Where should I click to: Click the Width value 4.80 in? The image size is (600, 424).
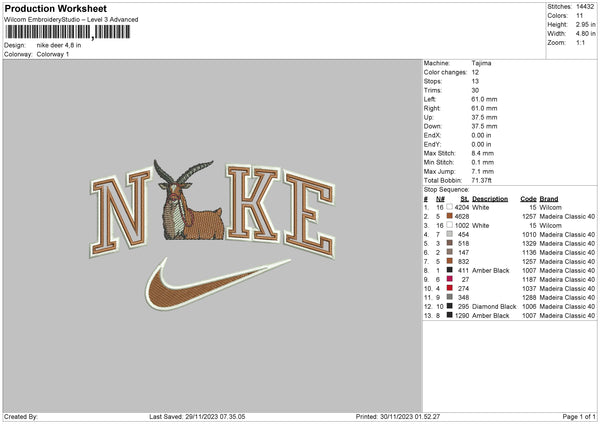click(585, 34)
